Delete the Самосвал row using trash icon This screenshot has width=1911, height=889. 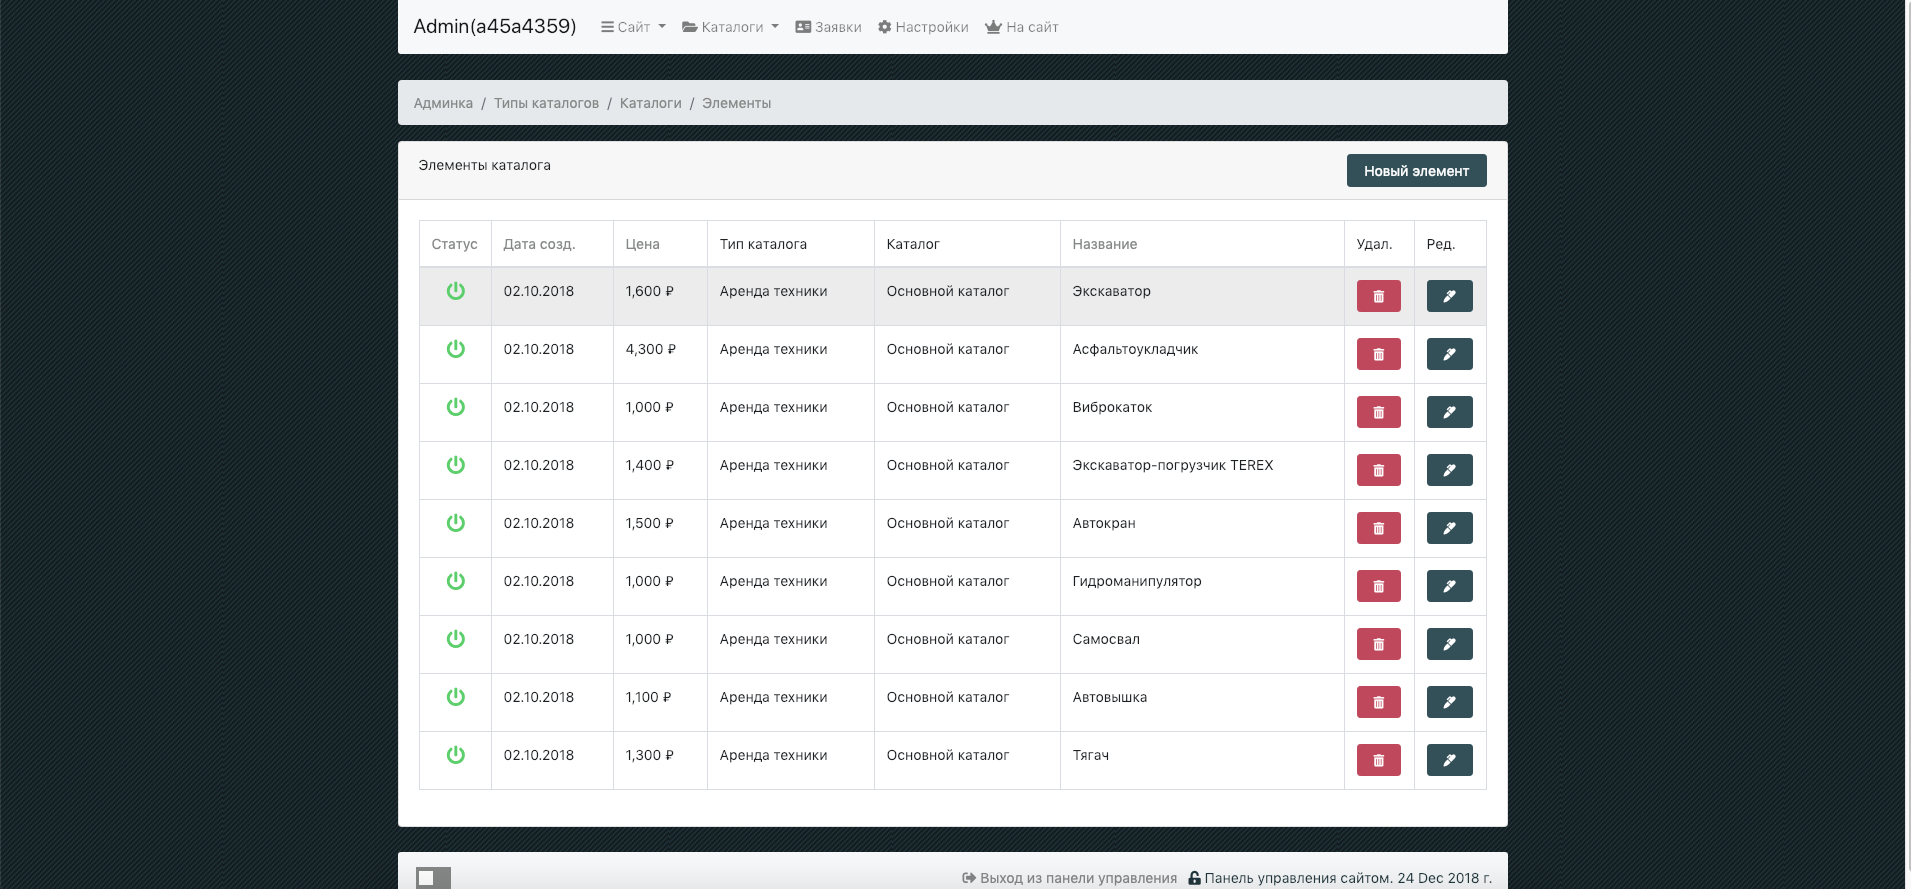click(1378, 644)
